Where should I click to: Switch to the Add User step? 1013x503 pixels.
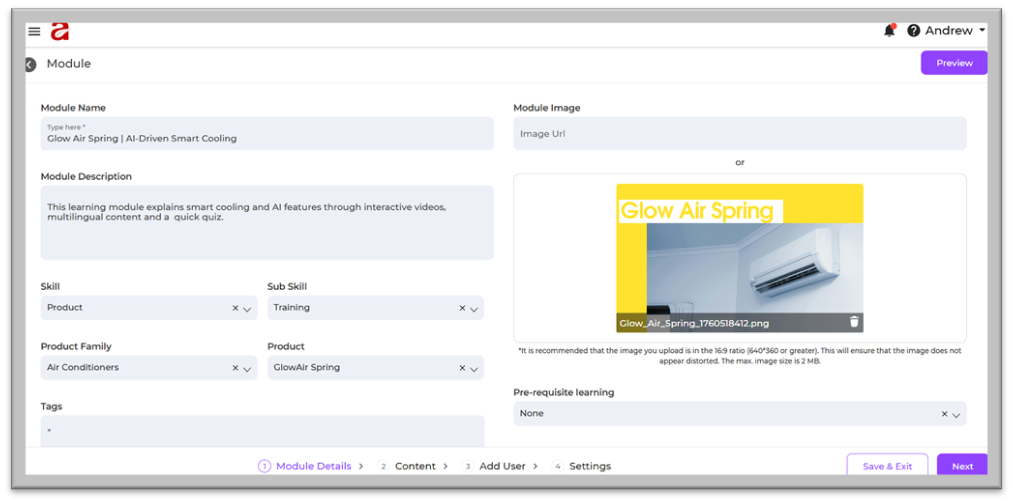[502, 466]
